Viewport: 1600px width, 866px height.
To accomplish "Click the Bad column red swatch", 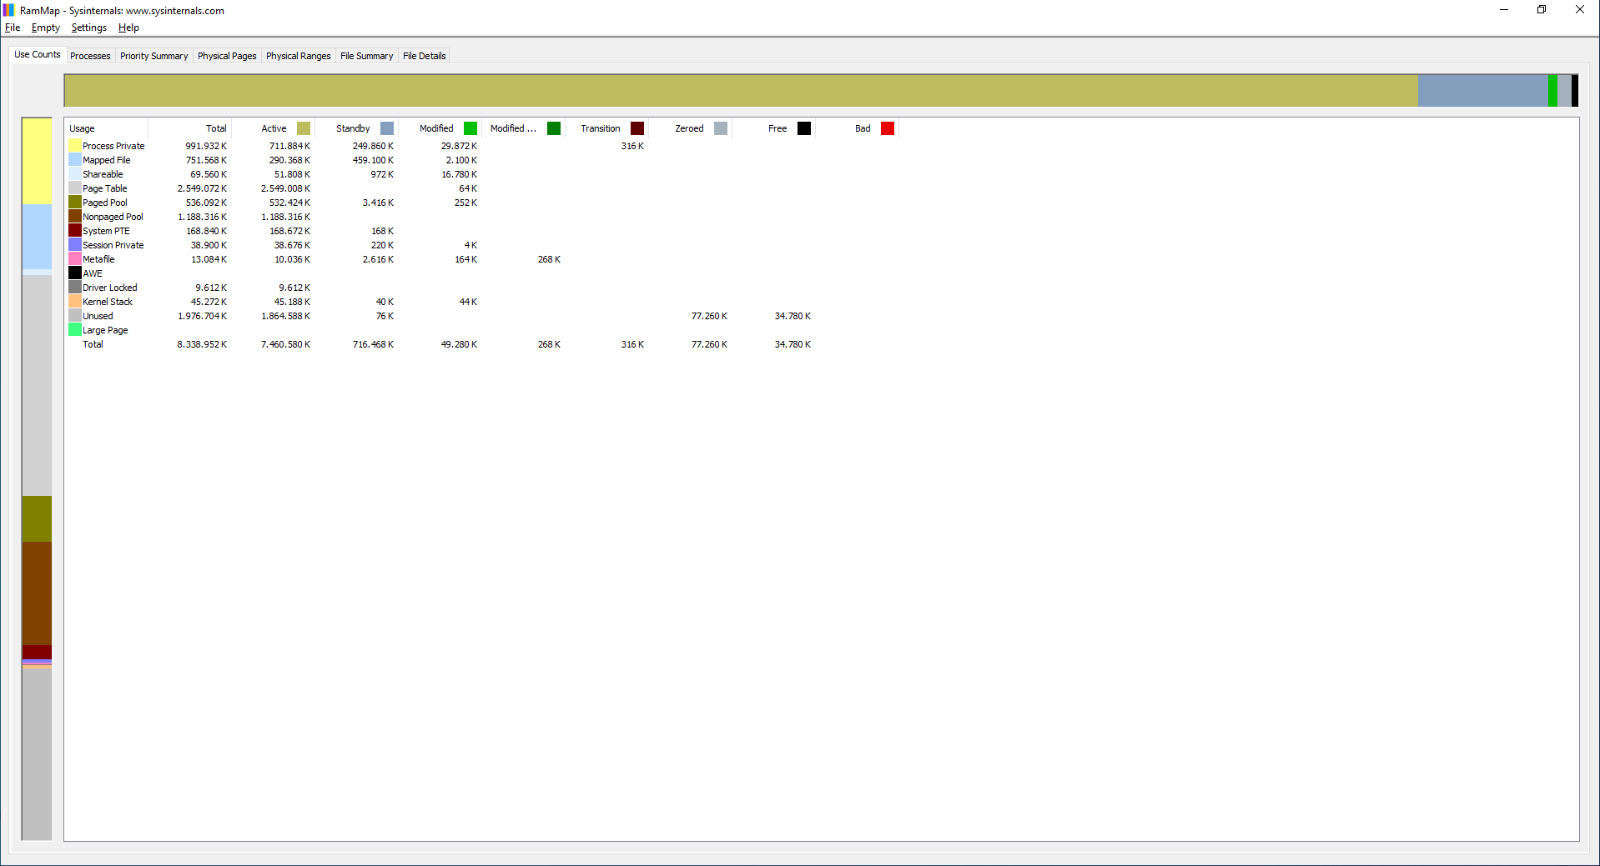I will (887, 128).
